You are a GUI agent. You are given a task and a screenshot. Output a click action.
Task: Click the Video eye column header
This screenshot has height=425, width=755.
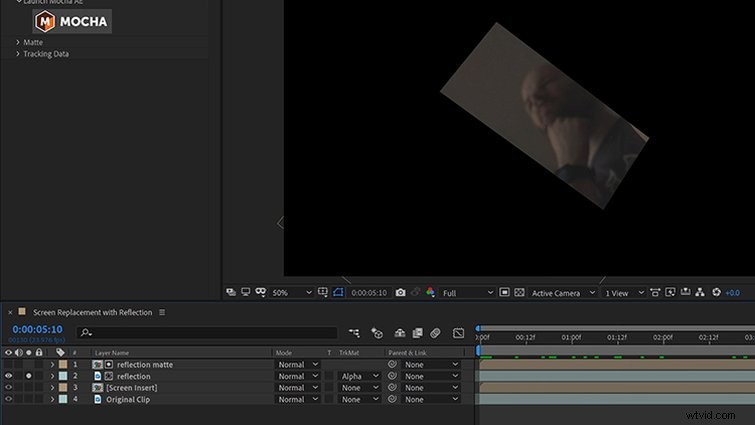[8, 352]
